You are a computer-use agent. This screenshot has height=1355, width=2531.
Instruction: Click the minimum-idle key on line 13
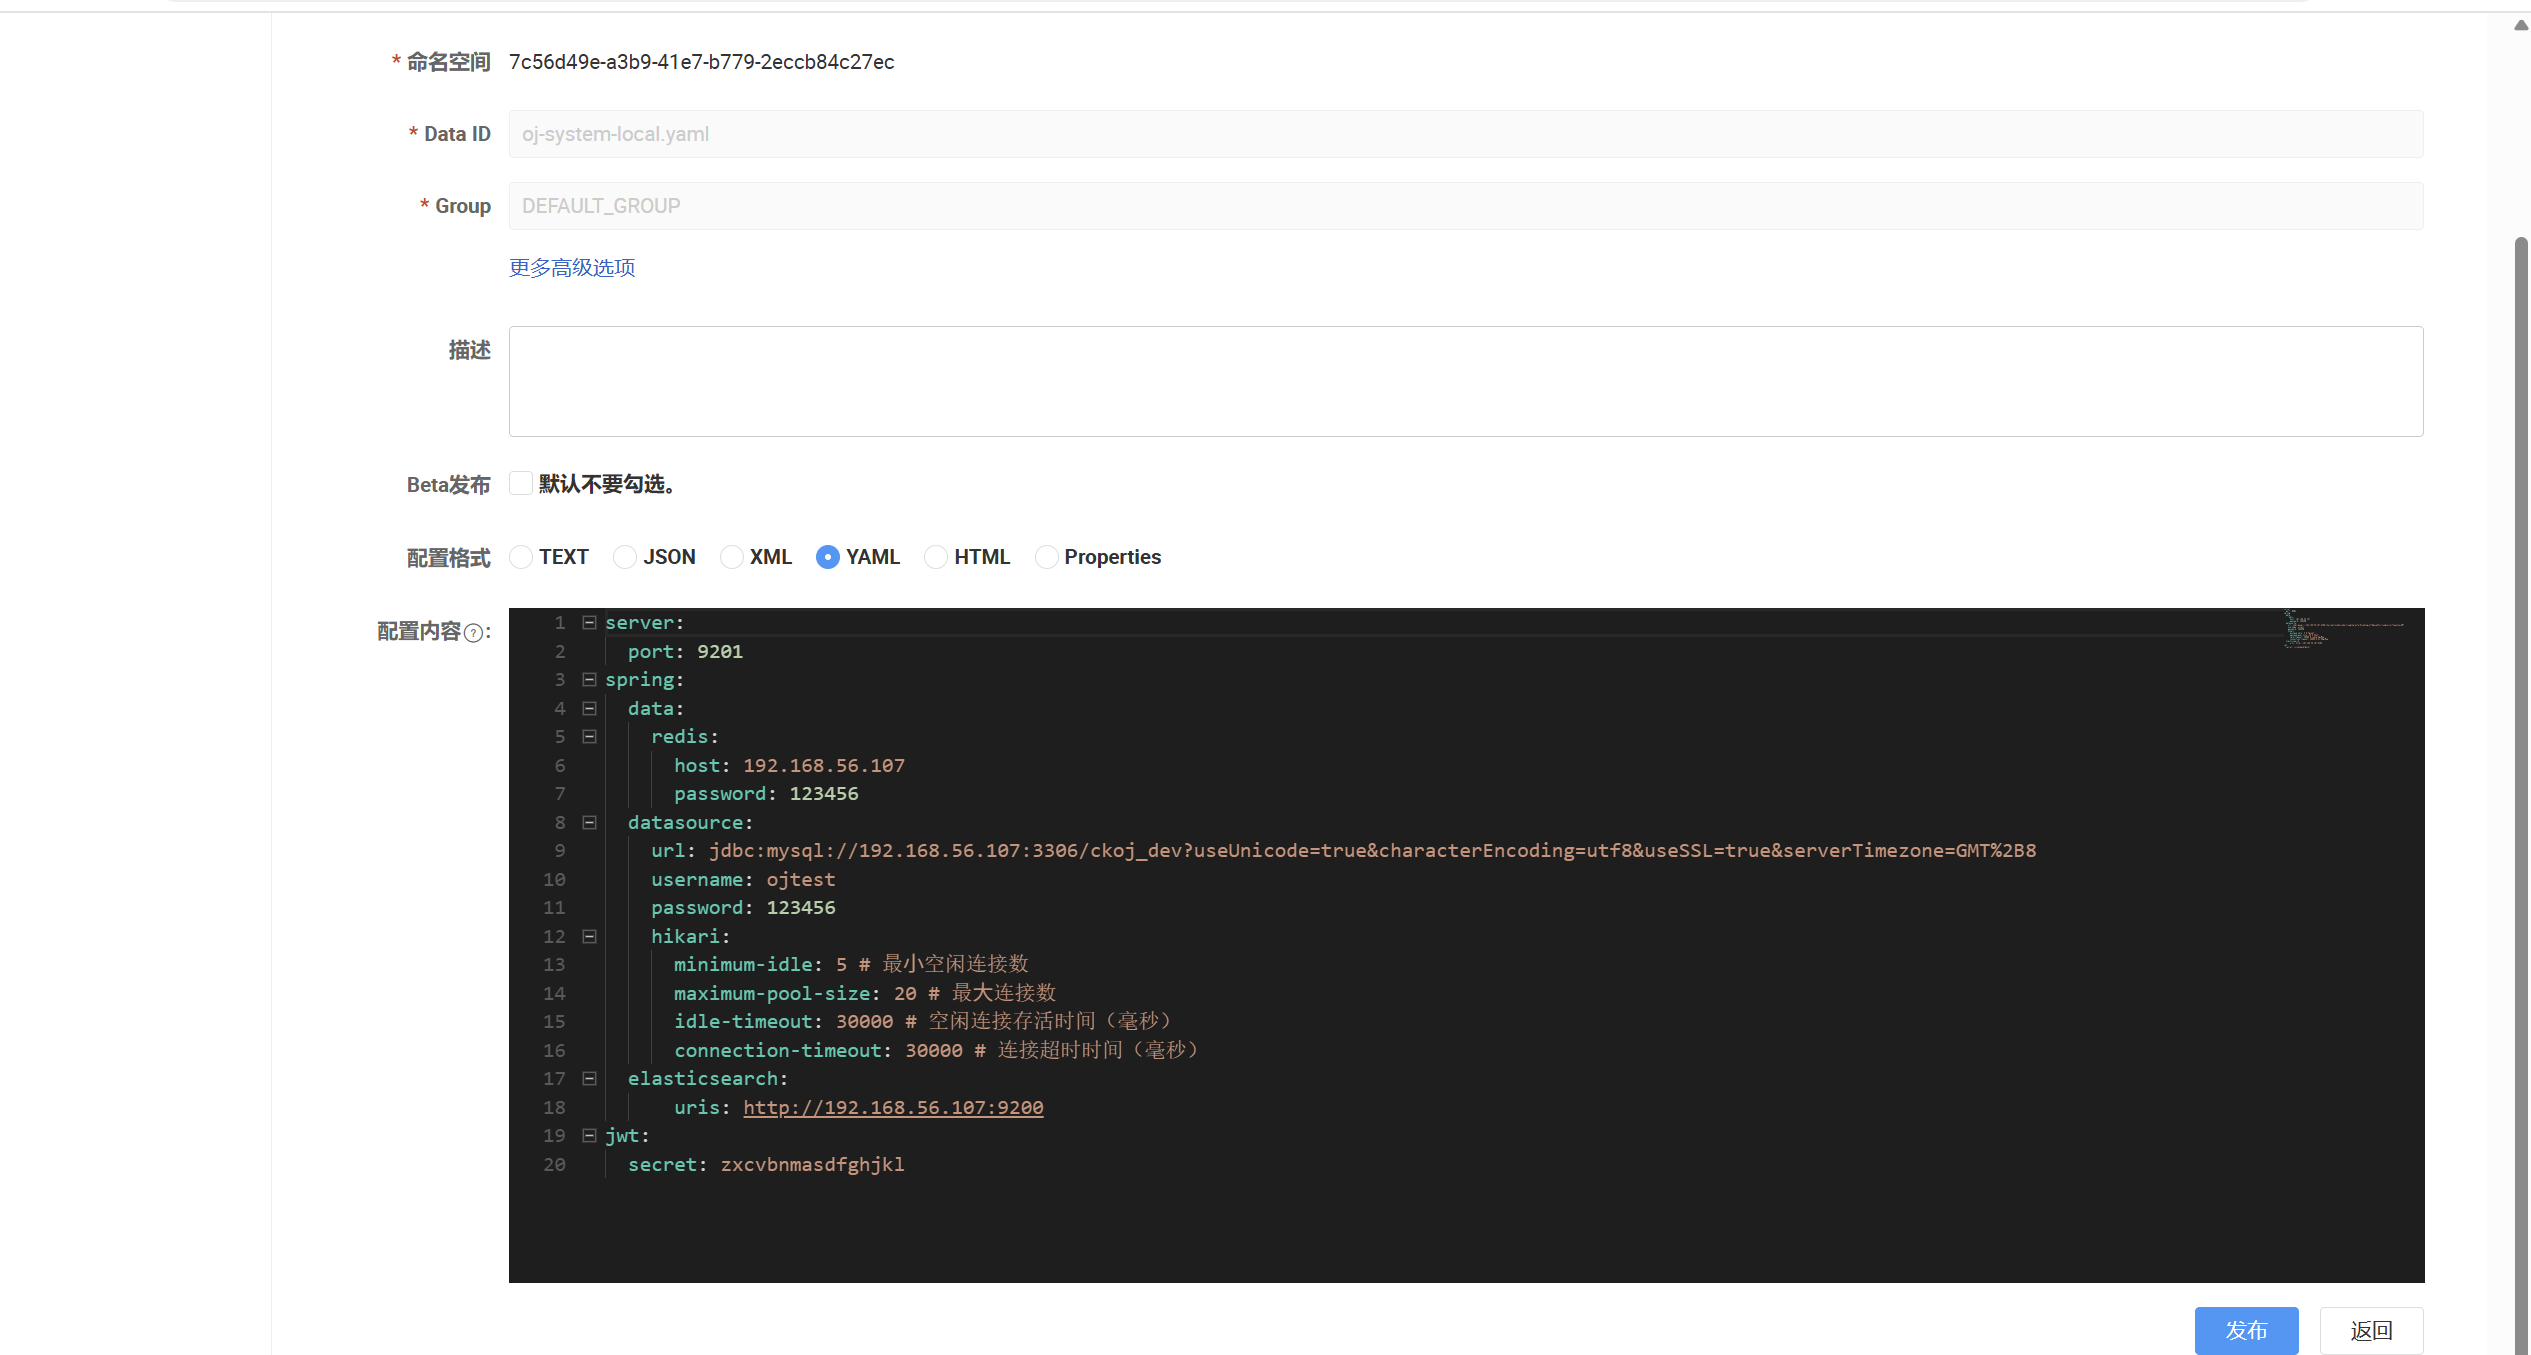point(743,965)
